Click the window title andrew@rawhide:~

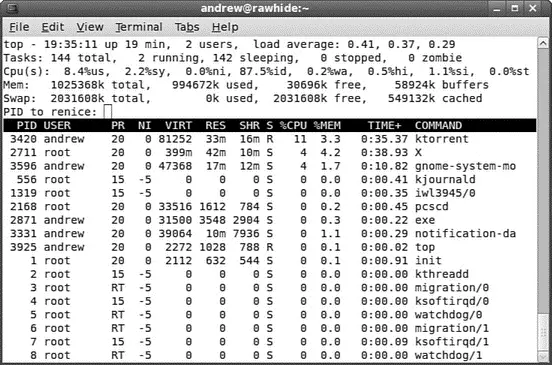pos(255,8)
